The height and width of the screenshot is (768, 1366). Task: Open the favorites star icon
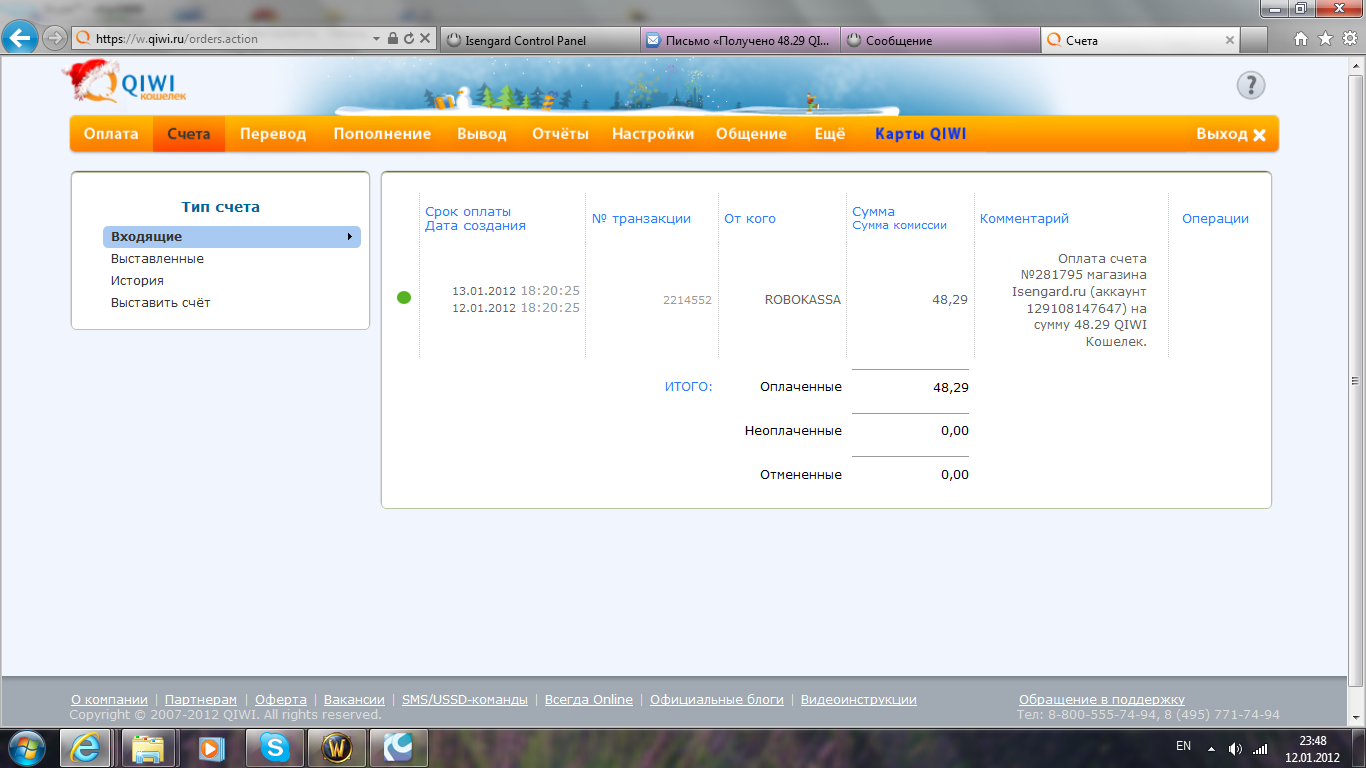(1325, 39)
